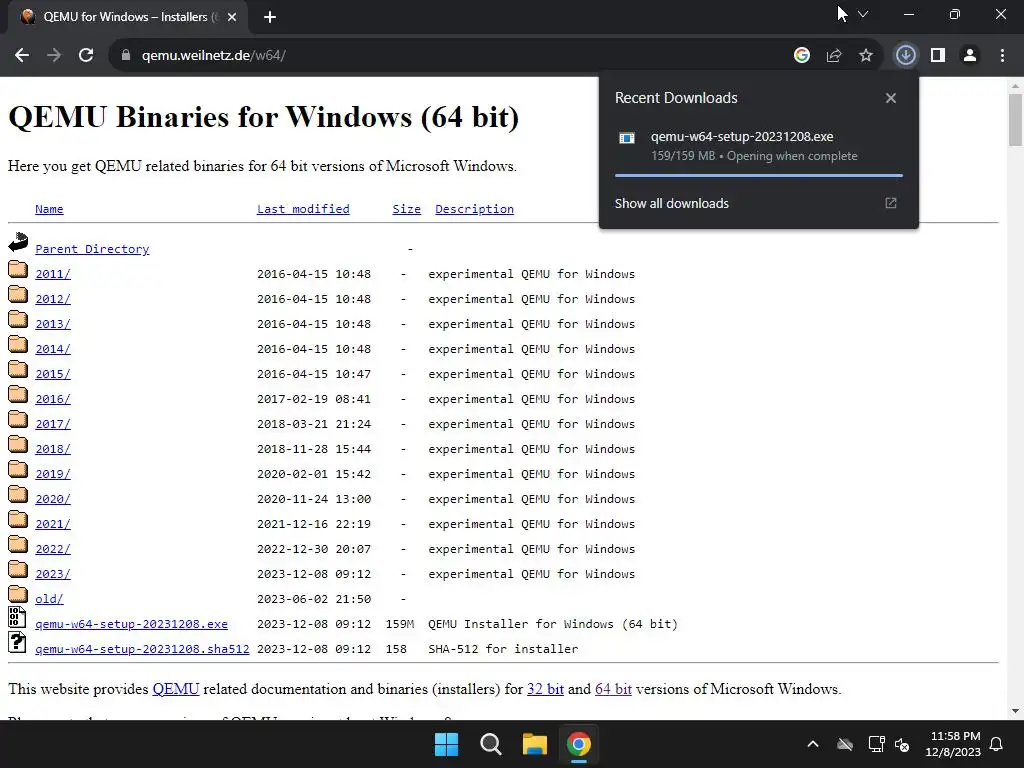This screenshot has width=1024, height=768.
Task: Click the folder icon beside 2023/
Action: point(18,569)
